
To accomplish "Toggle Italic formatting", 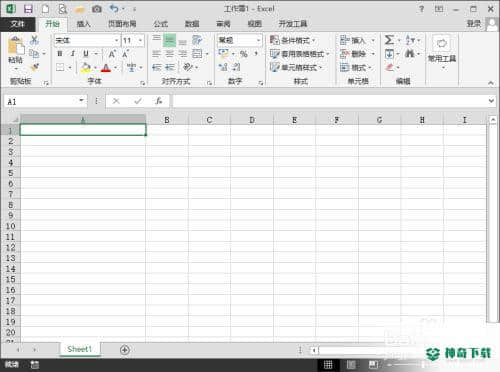I will [x=73, y=54].
